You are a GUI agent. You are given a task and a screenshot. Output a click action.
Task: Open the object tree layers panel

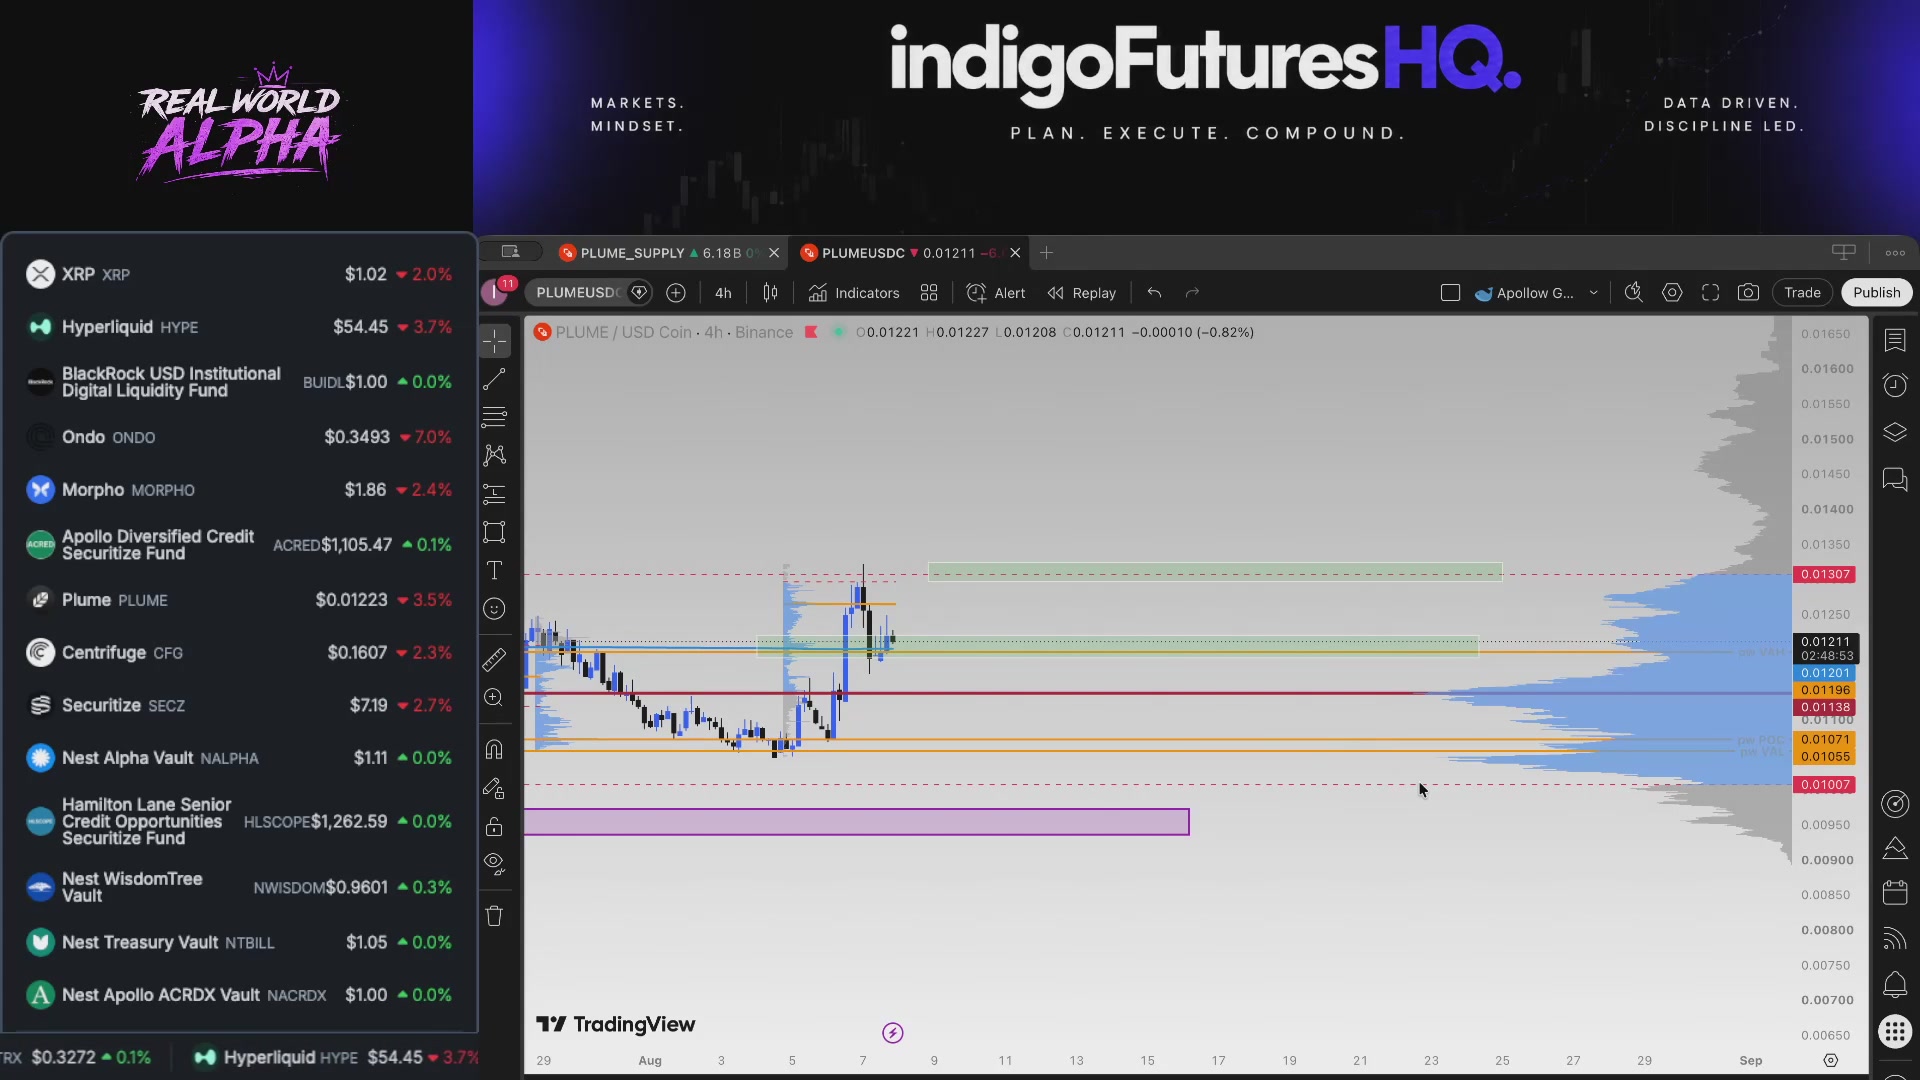tap(1895, 432)
